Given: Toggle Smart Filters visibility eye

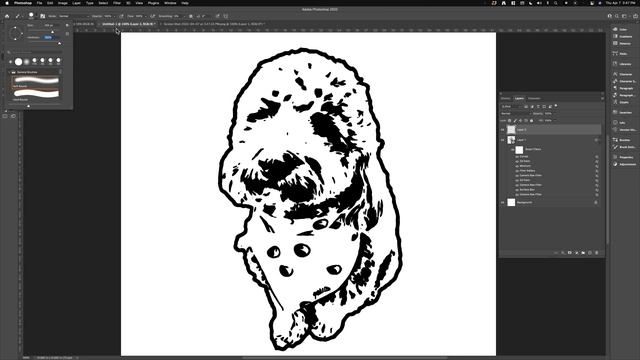Looking at the screenshot, I should pos(512,149).
